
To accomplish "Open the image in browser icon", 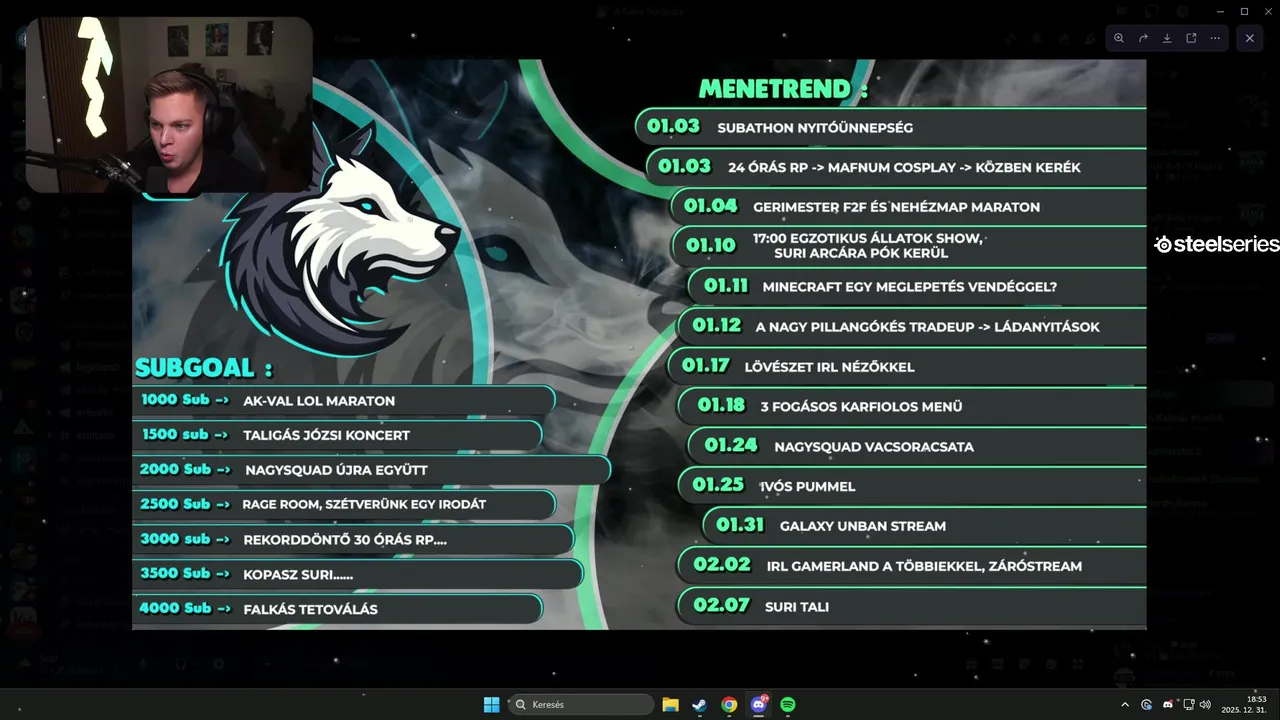I will coord(1191,38).
